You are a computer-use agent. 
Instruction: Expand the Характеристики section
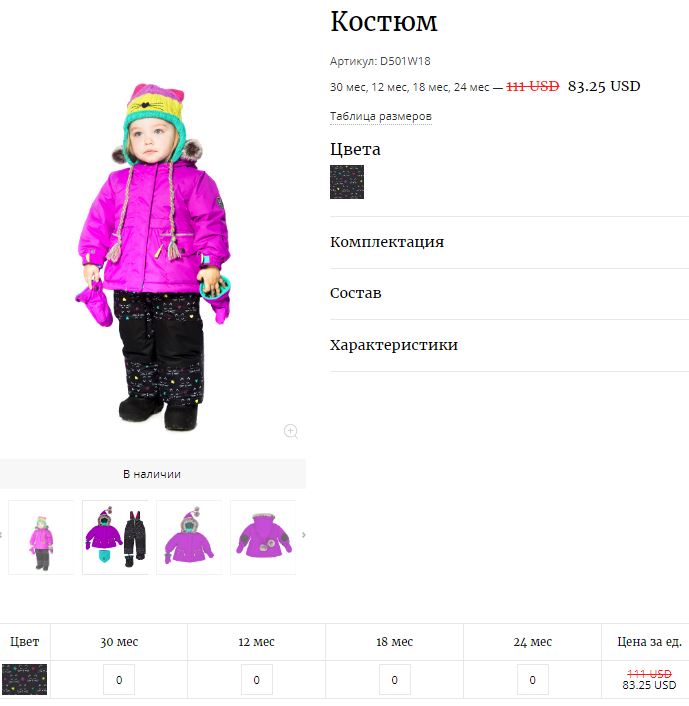pyautogui.click(x=394, y=345)
